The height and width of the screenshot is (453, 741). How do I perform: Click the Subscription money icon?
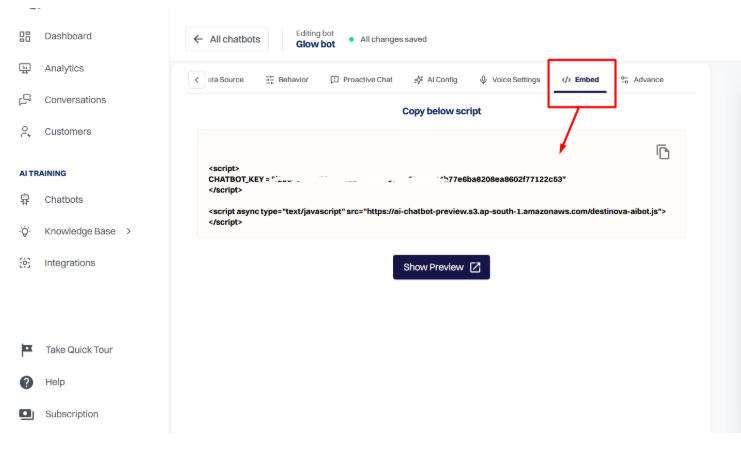pos(26,414)
